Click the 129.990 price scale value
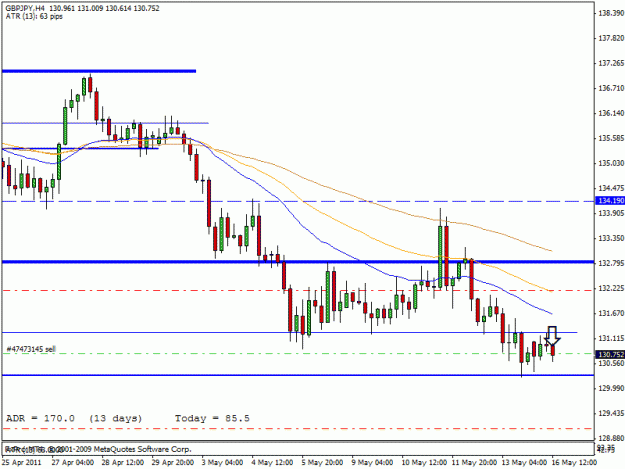 (x=611, y=388)
